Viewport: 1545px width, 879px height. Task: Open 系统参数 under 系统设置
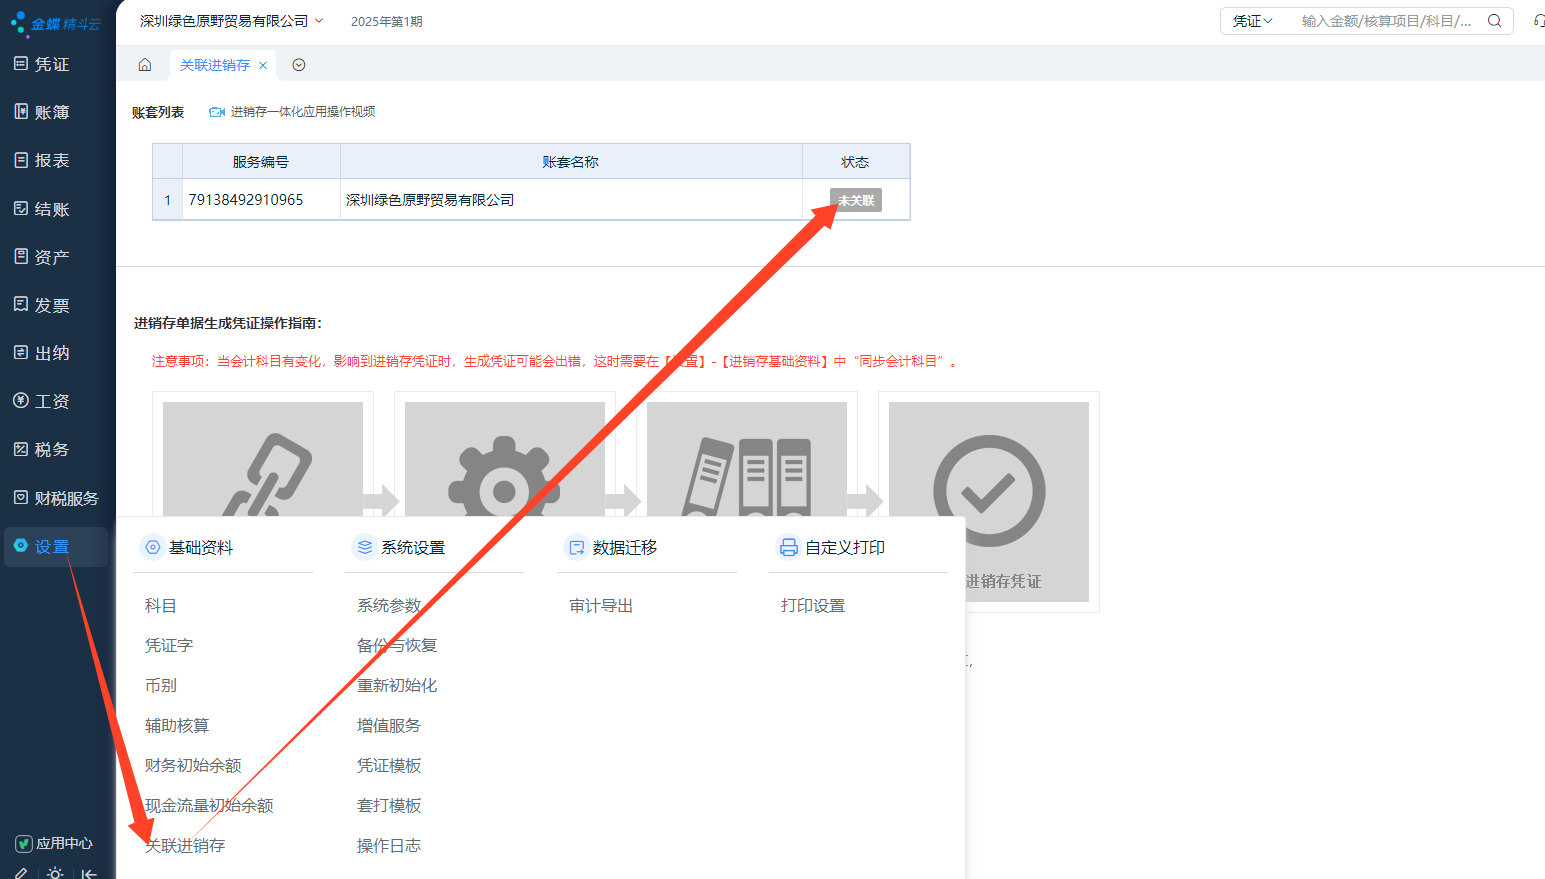(389, 606)
